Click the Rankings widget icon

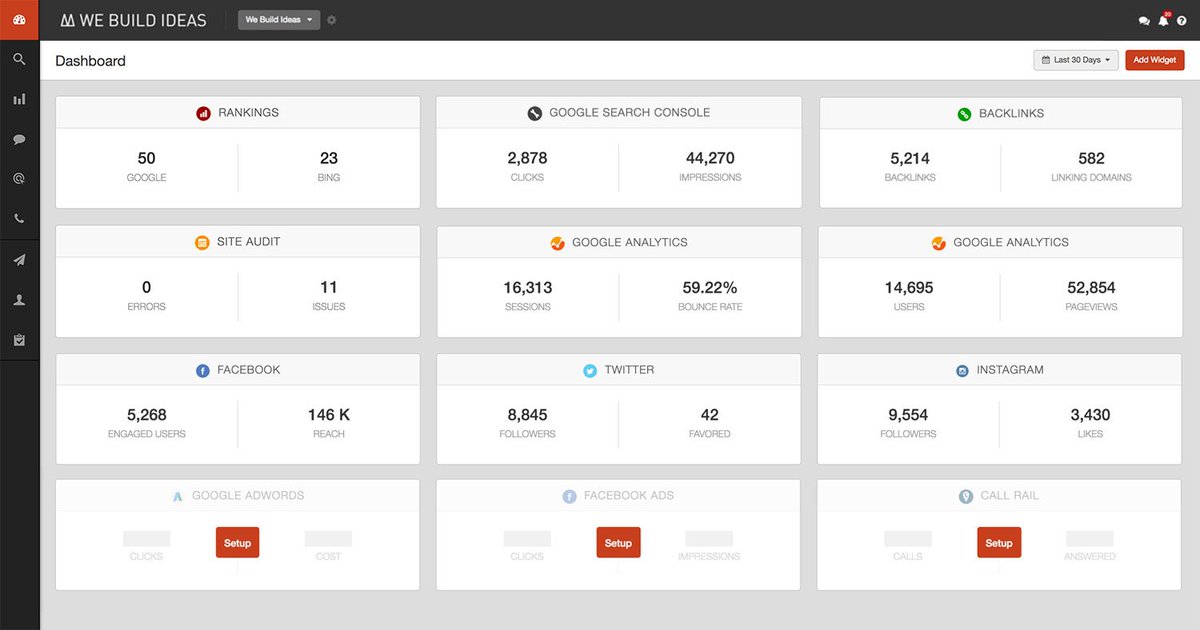pyautogui.click(x=204, y=114)
